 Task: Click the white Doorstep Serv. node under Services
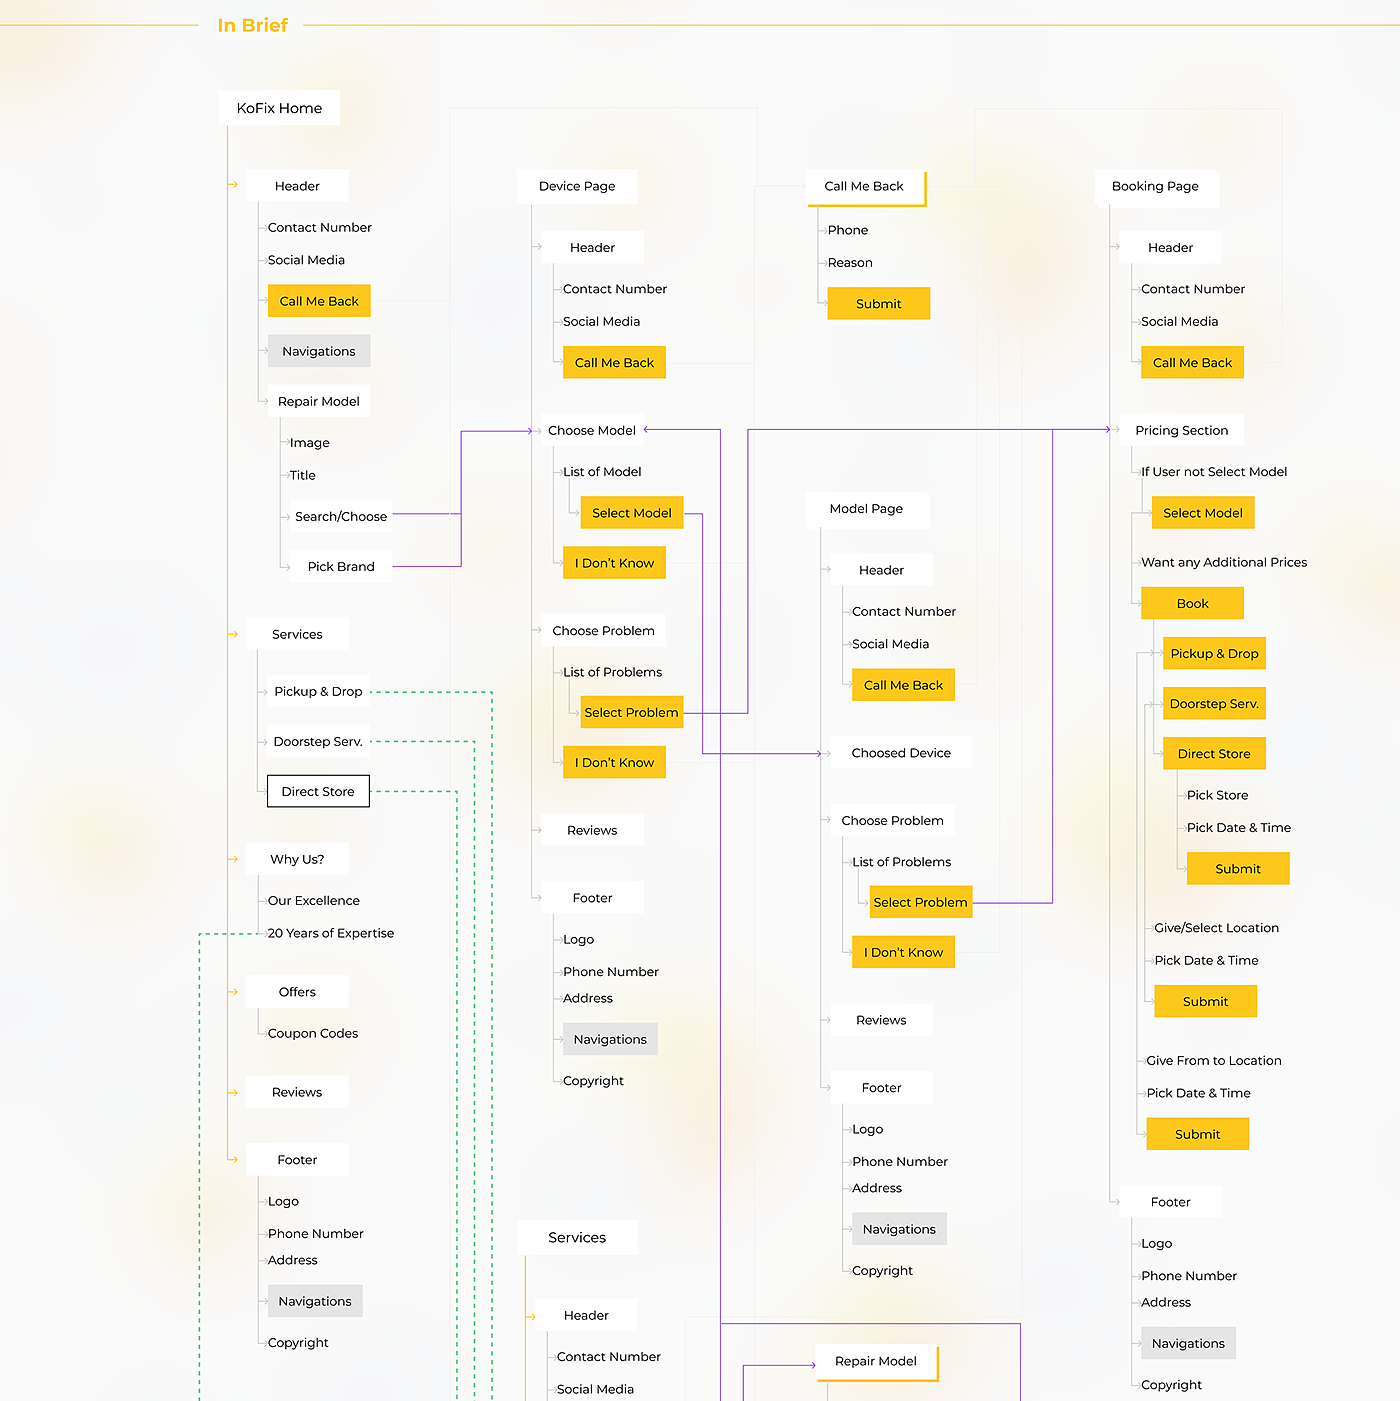(318, 742)
